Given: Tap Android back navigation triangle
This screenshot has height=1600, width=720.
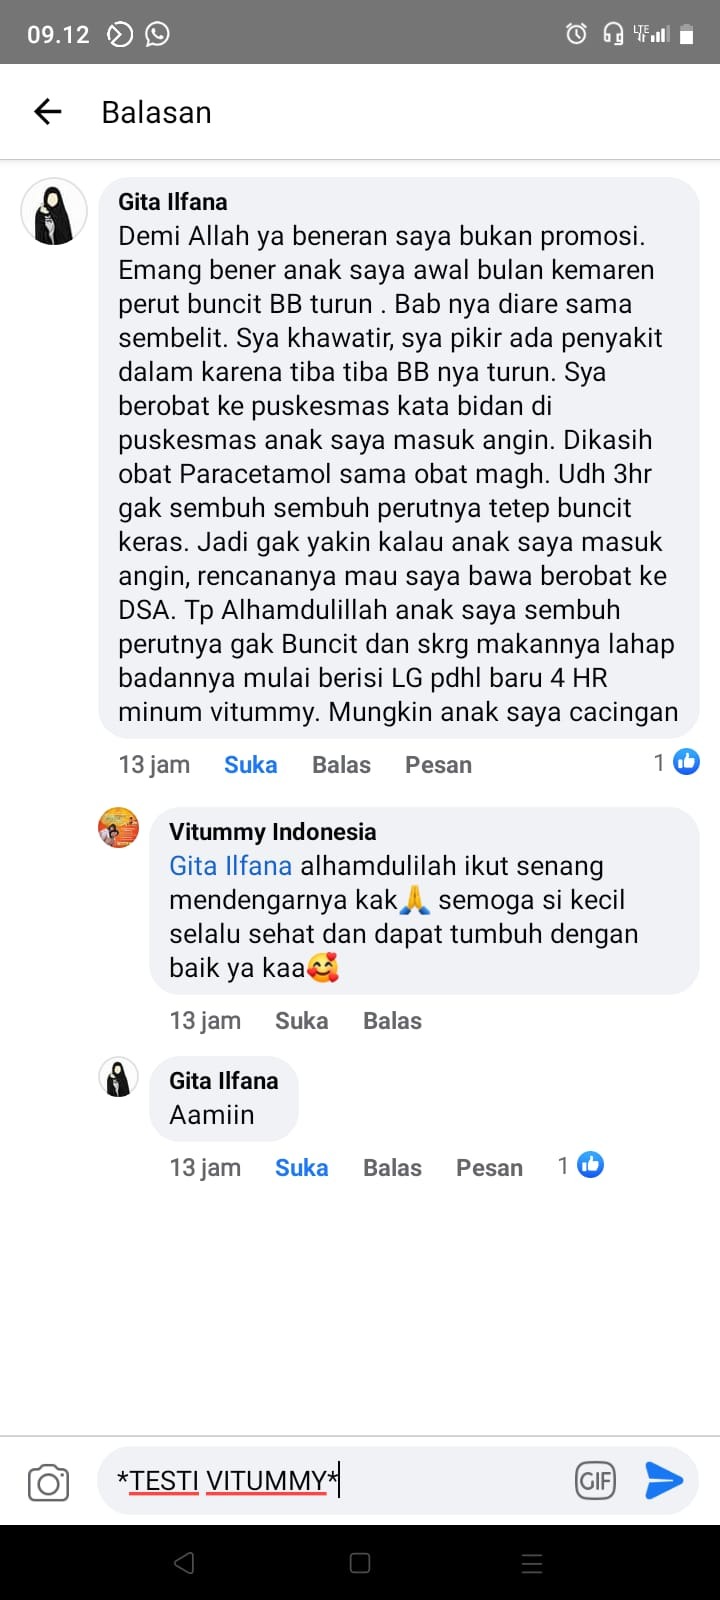Looking at the screenshot, I should tap(184, 1563).
